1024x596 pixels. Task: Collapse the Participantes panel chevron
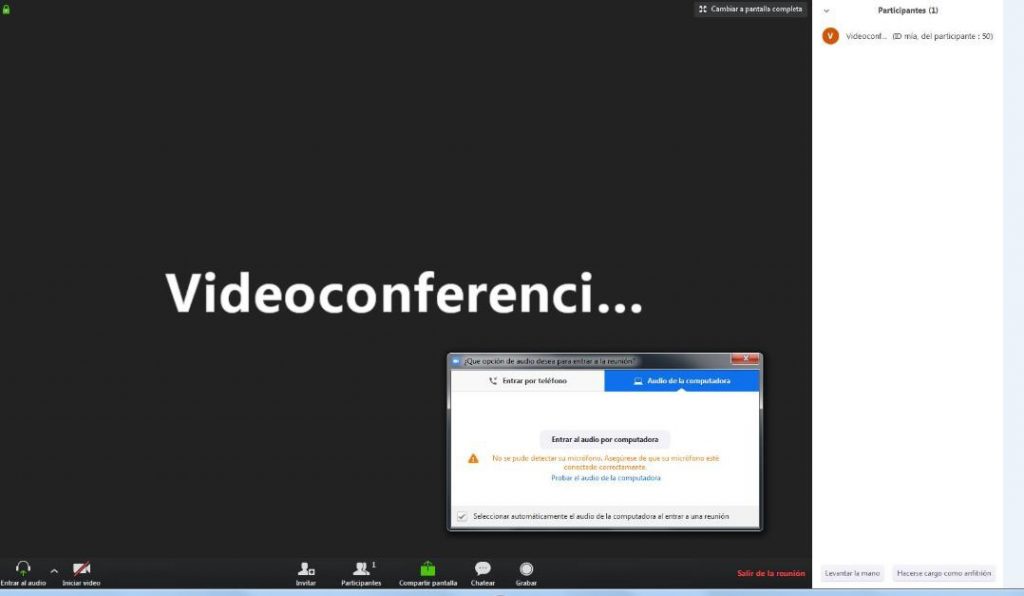click(826, 10)
